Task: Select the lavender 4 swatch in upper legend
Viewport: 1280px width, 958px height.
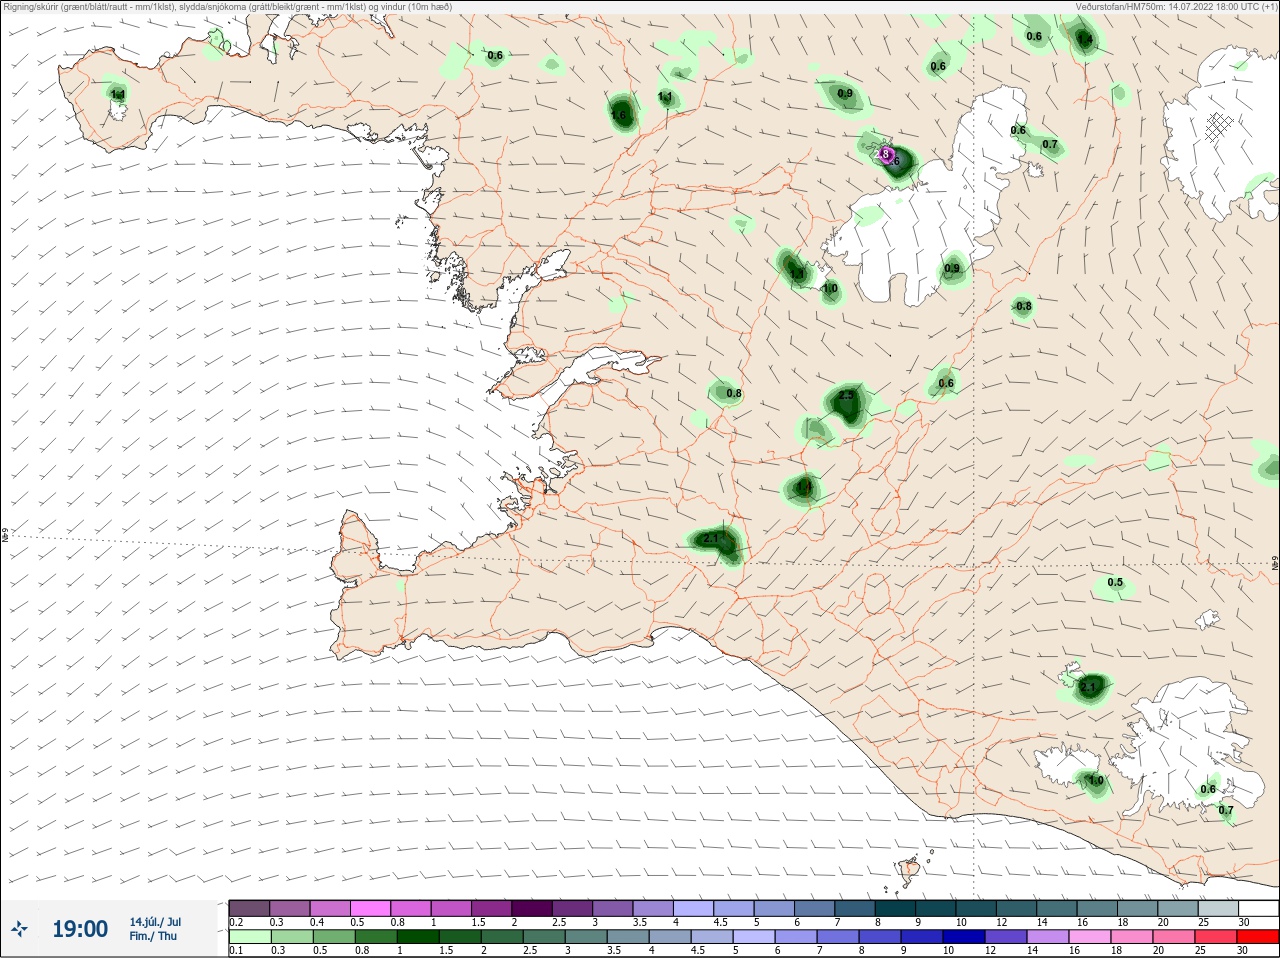Action: point(693,908)
